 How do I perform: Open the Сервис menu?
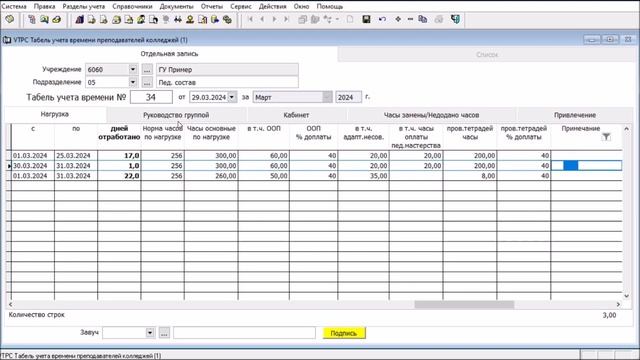point(241,7)
